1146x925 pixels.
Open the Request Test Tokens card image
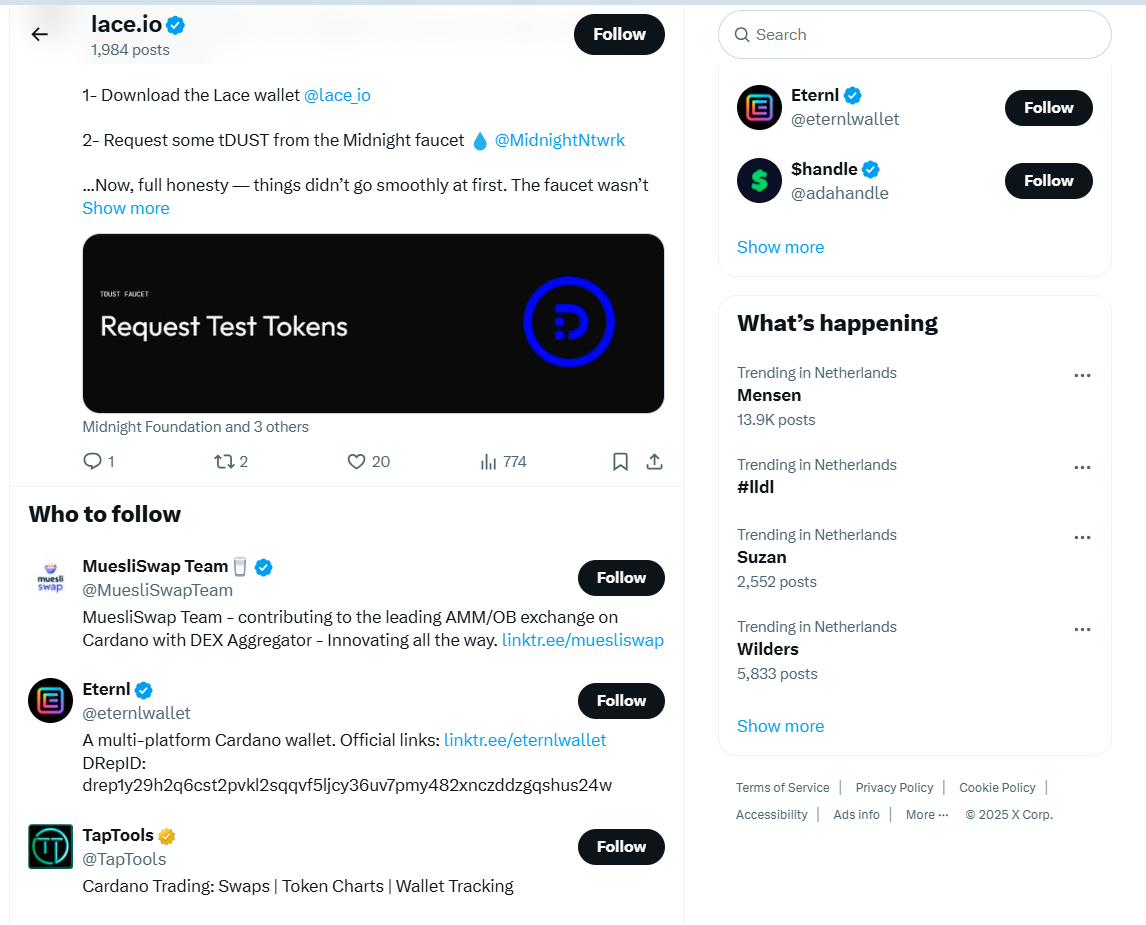[373, 323]
